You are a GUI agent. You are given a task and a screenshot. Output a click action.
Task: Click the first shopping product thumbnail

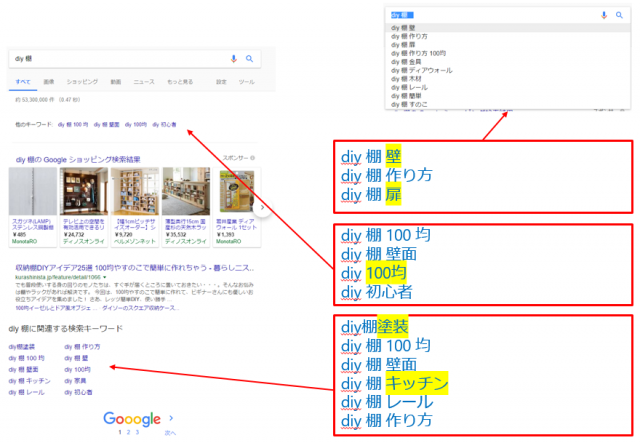[32, 191]
